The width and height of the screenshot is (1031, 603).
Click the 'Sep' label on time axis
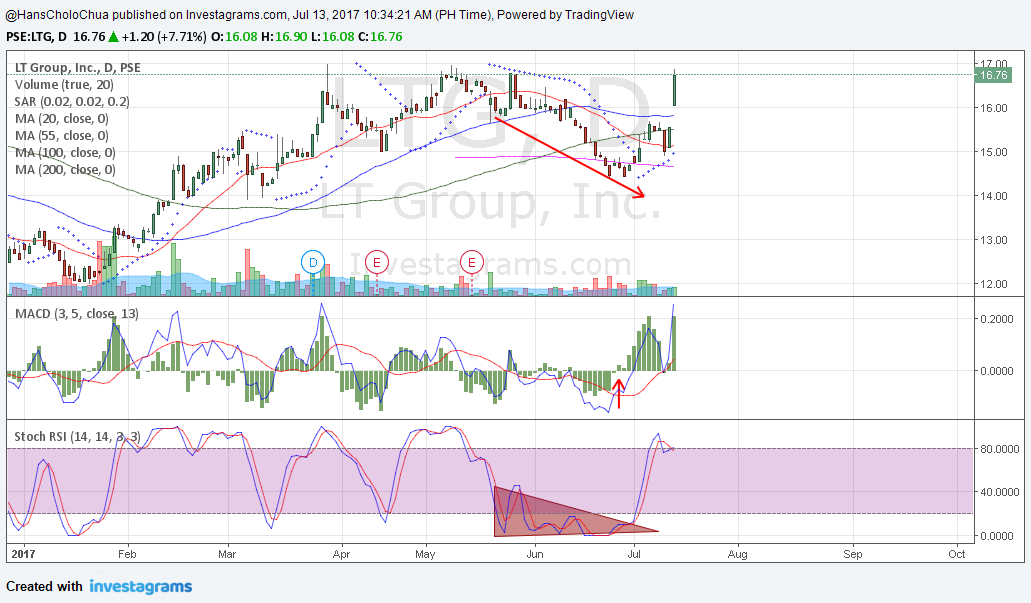click(853, 554)
